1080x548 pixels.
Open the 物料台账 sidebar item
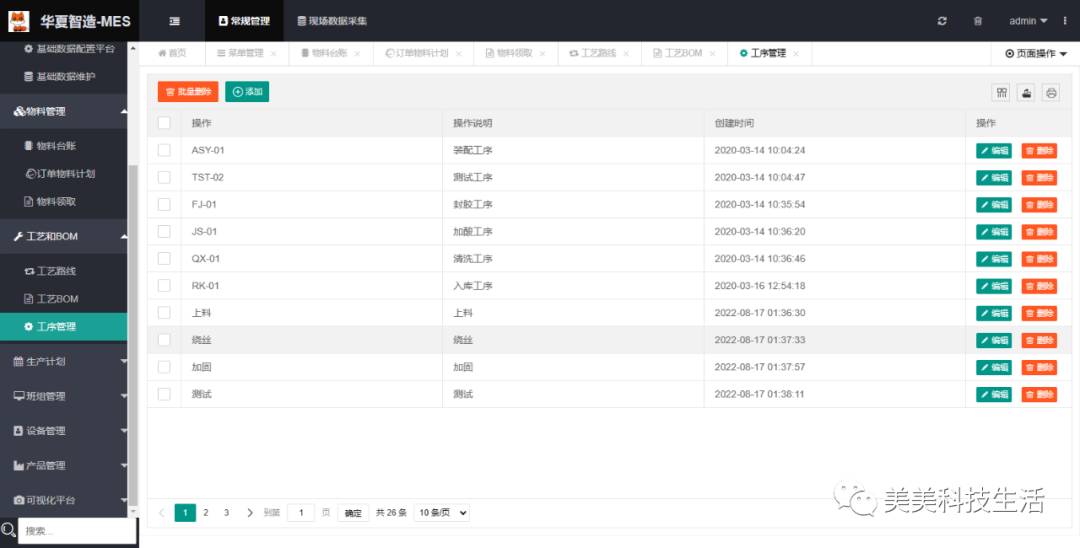[x=63, y=146]
